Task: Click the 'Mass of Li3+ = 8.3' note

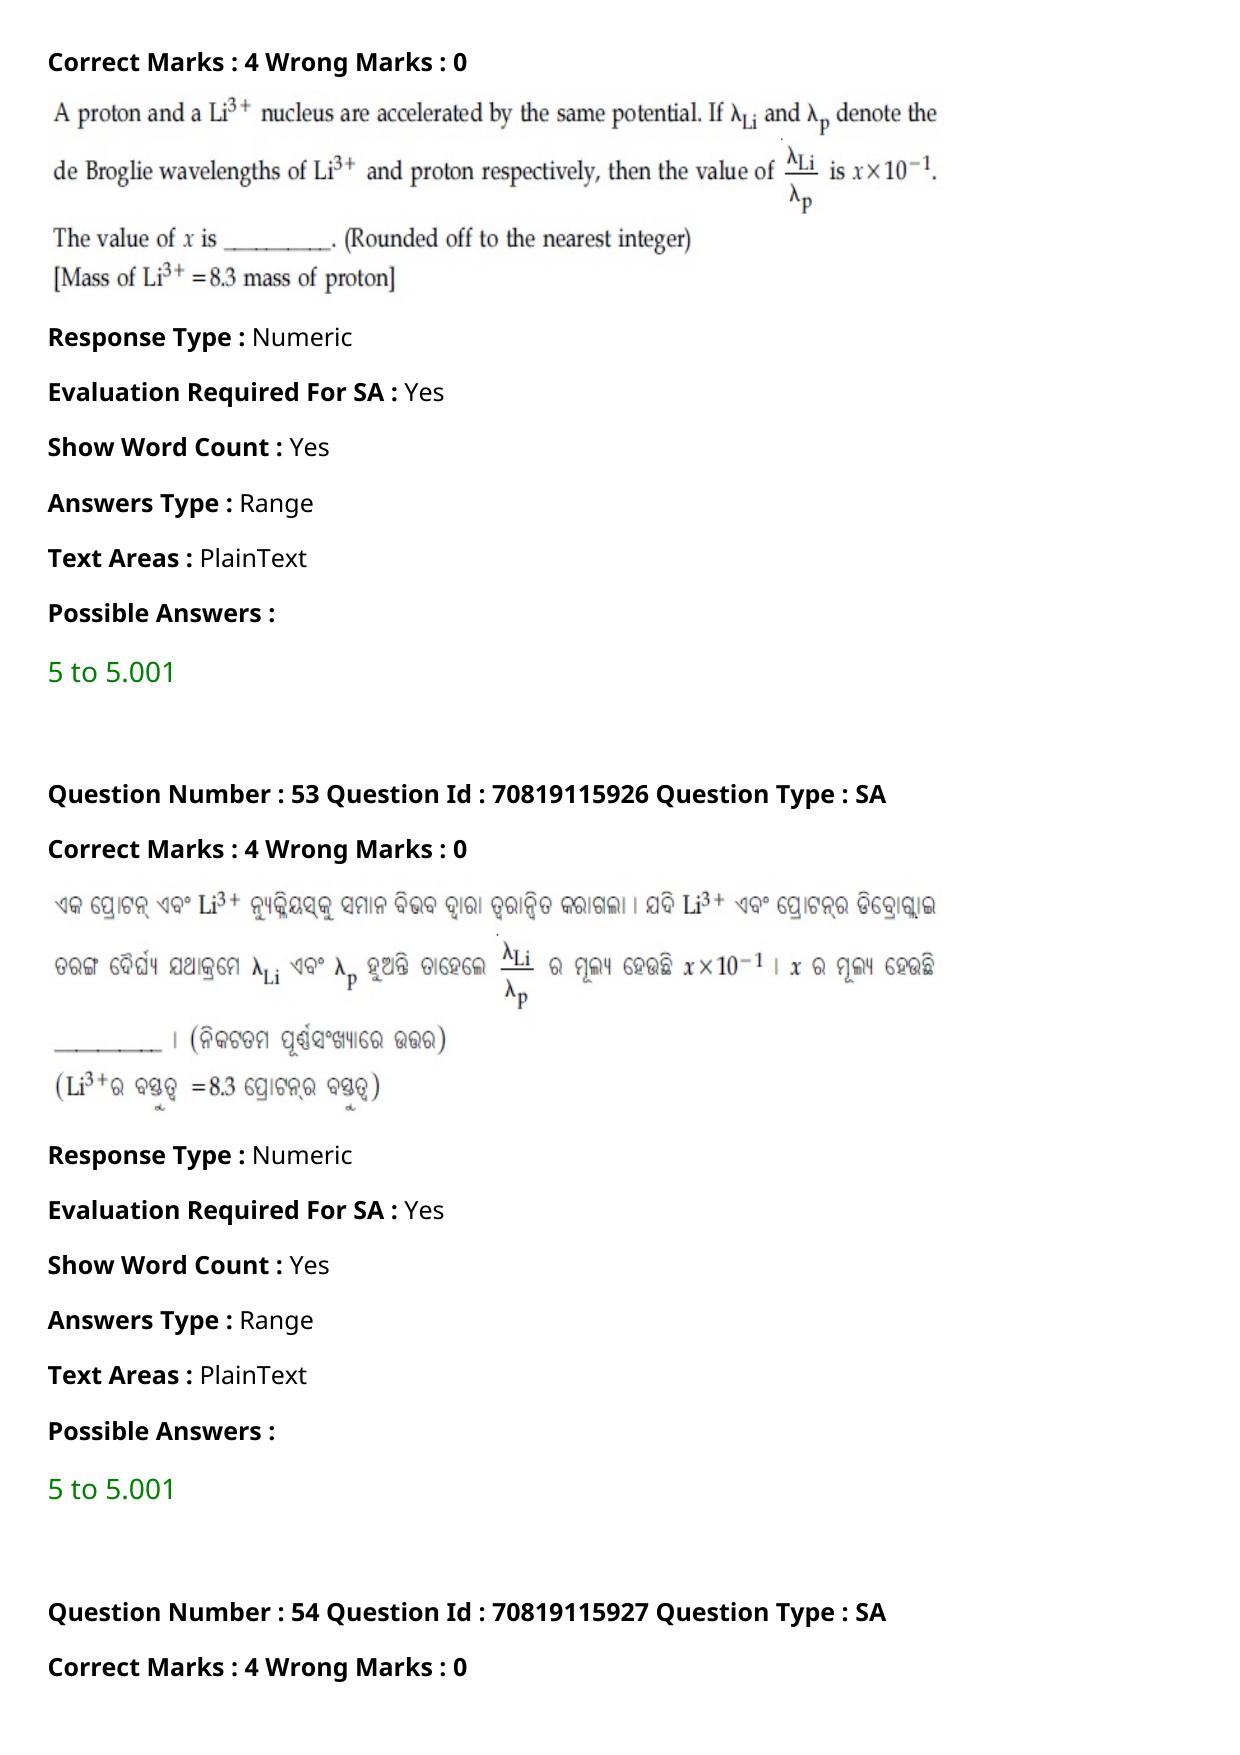Action: tap(224, 277)
